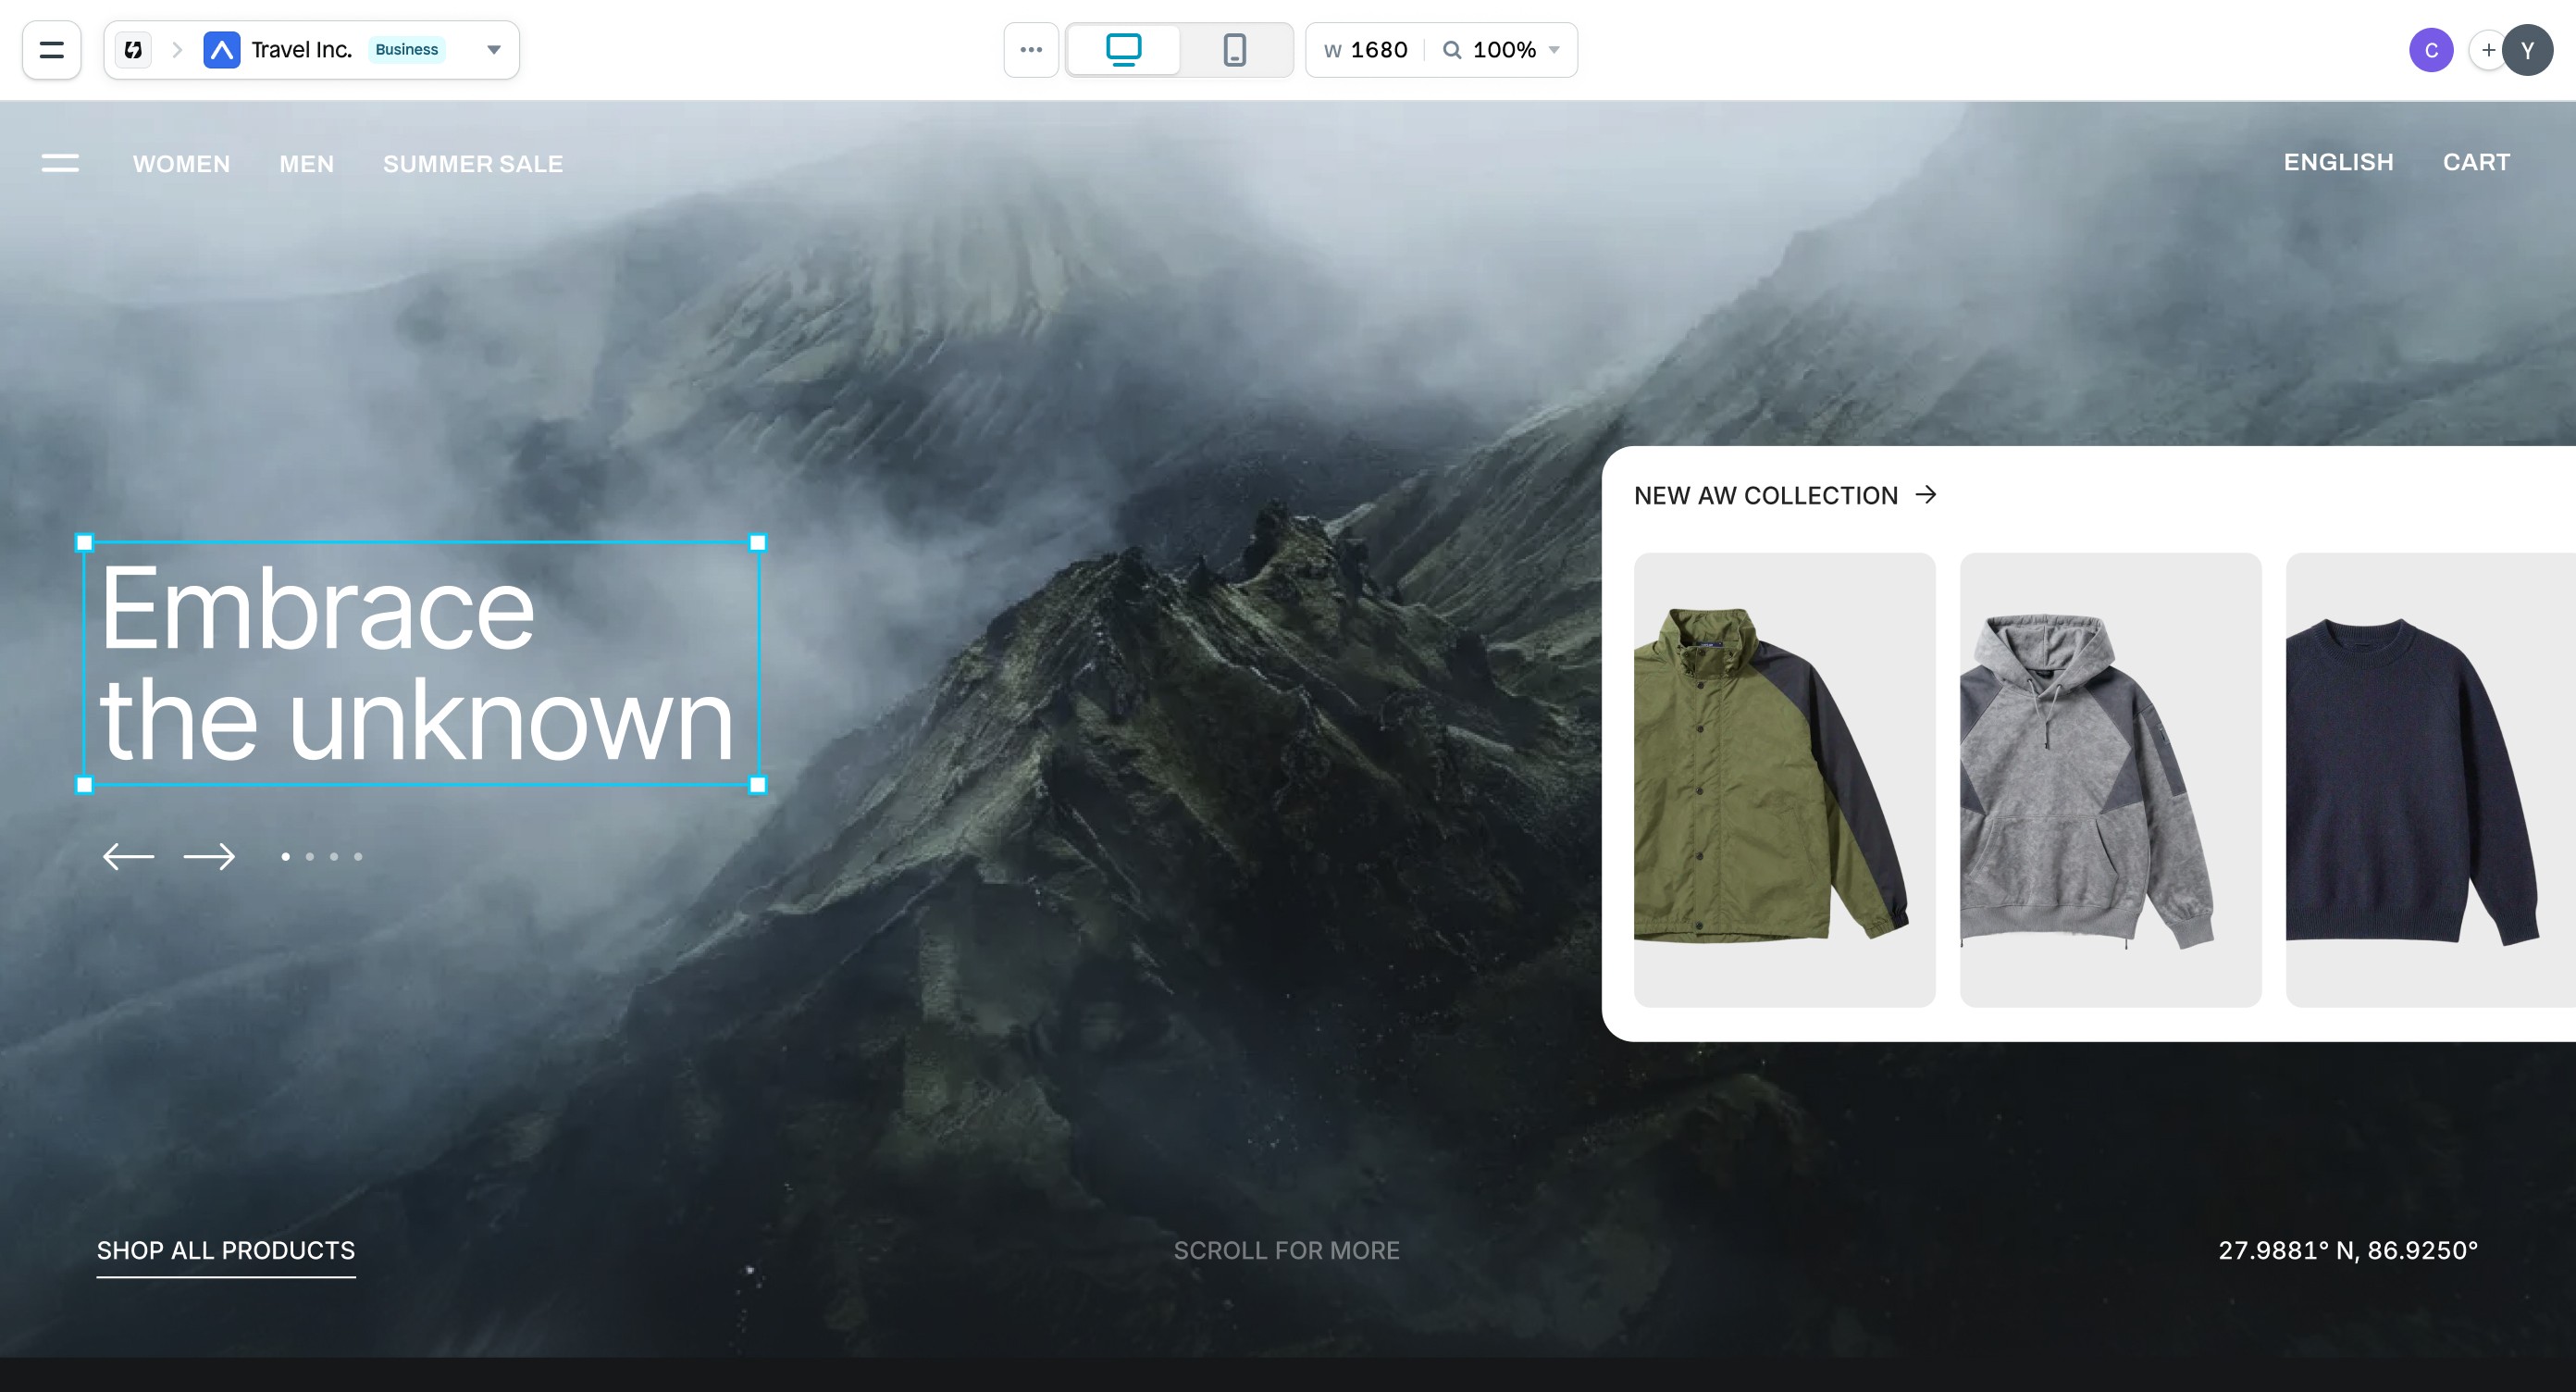Switch to mobile preview mode
The height and width of the screenshot is (1392, 2576).
tap(1234, 50)
